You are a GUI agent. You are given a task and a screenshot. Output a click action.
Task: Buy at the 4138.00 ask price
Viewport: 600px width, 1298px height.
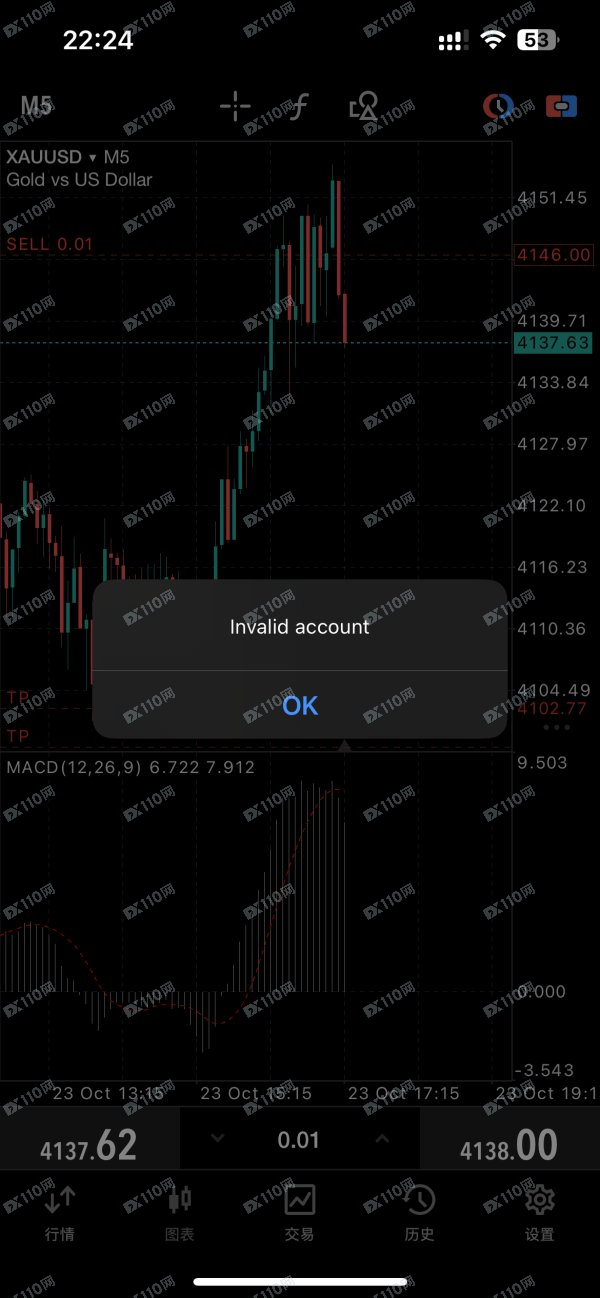click(x=509, y=1146)
